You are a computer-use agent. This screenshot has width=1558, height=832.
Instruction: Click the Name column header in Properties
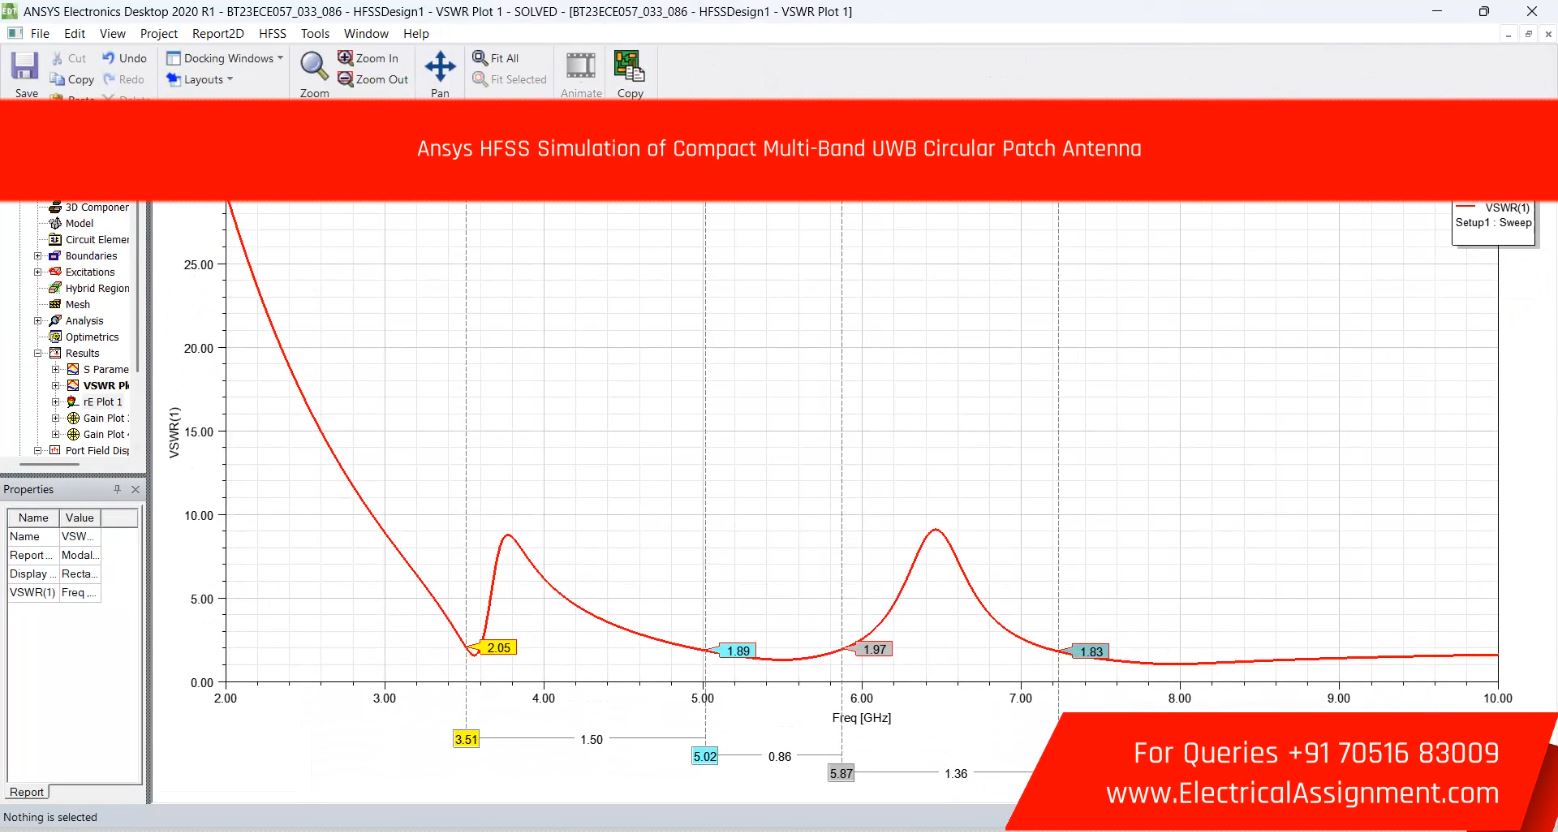click(x=33, y=518)
